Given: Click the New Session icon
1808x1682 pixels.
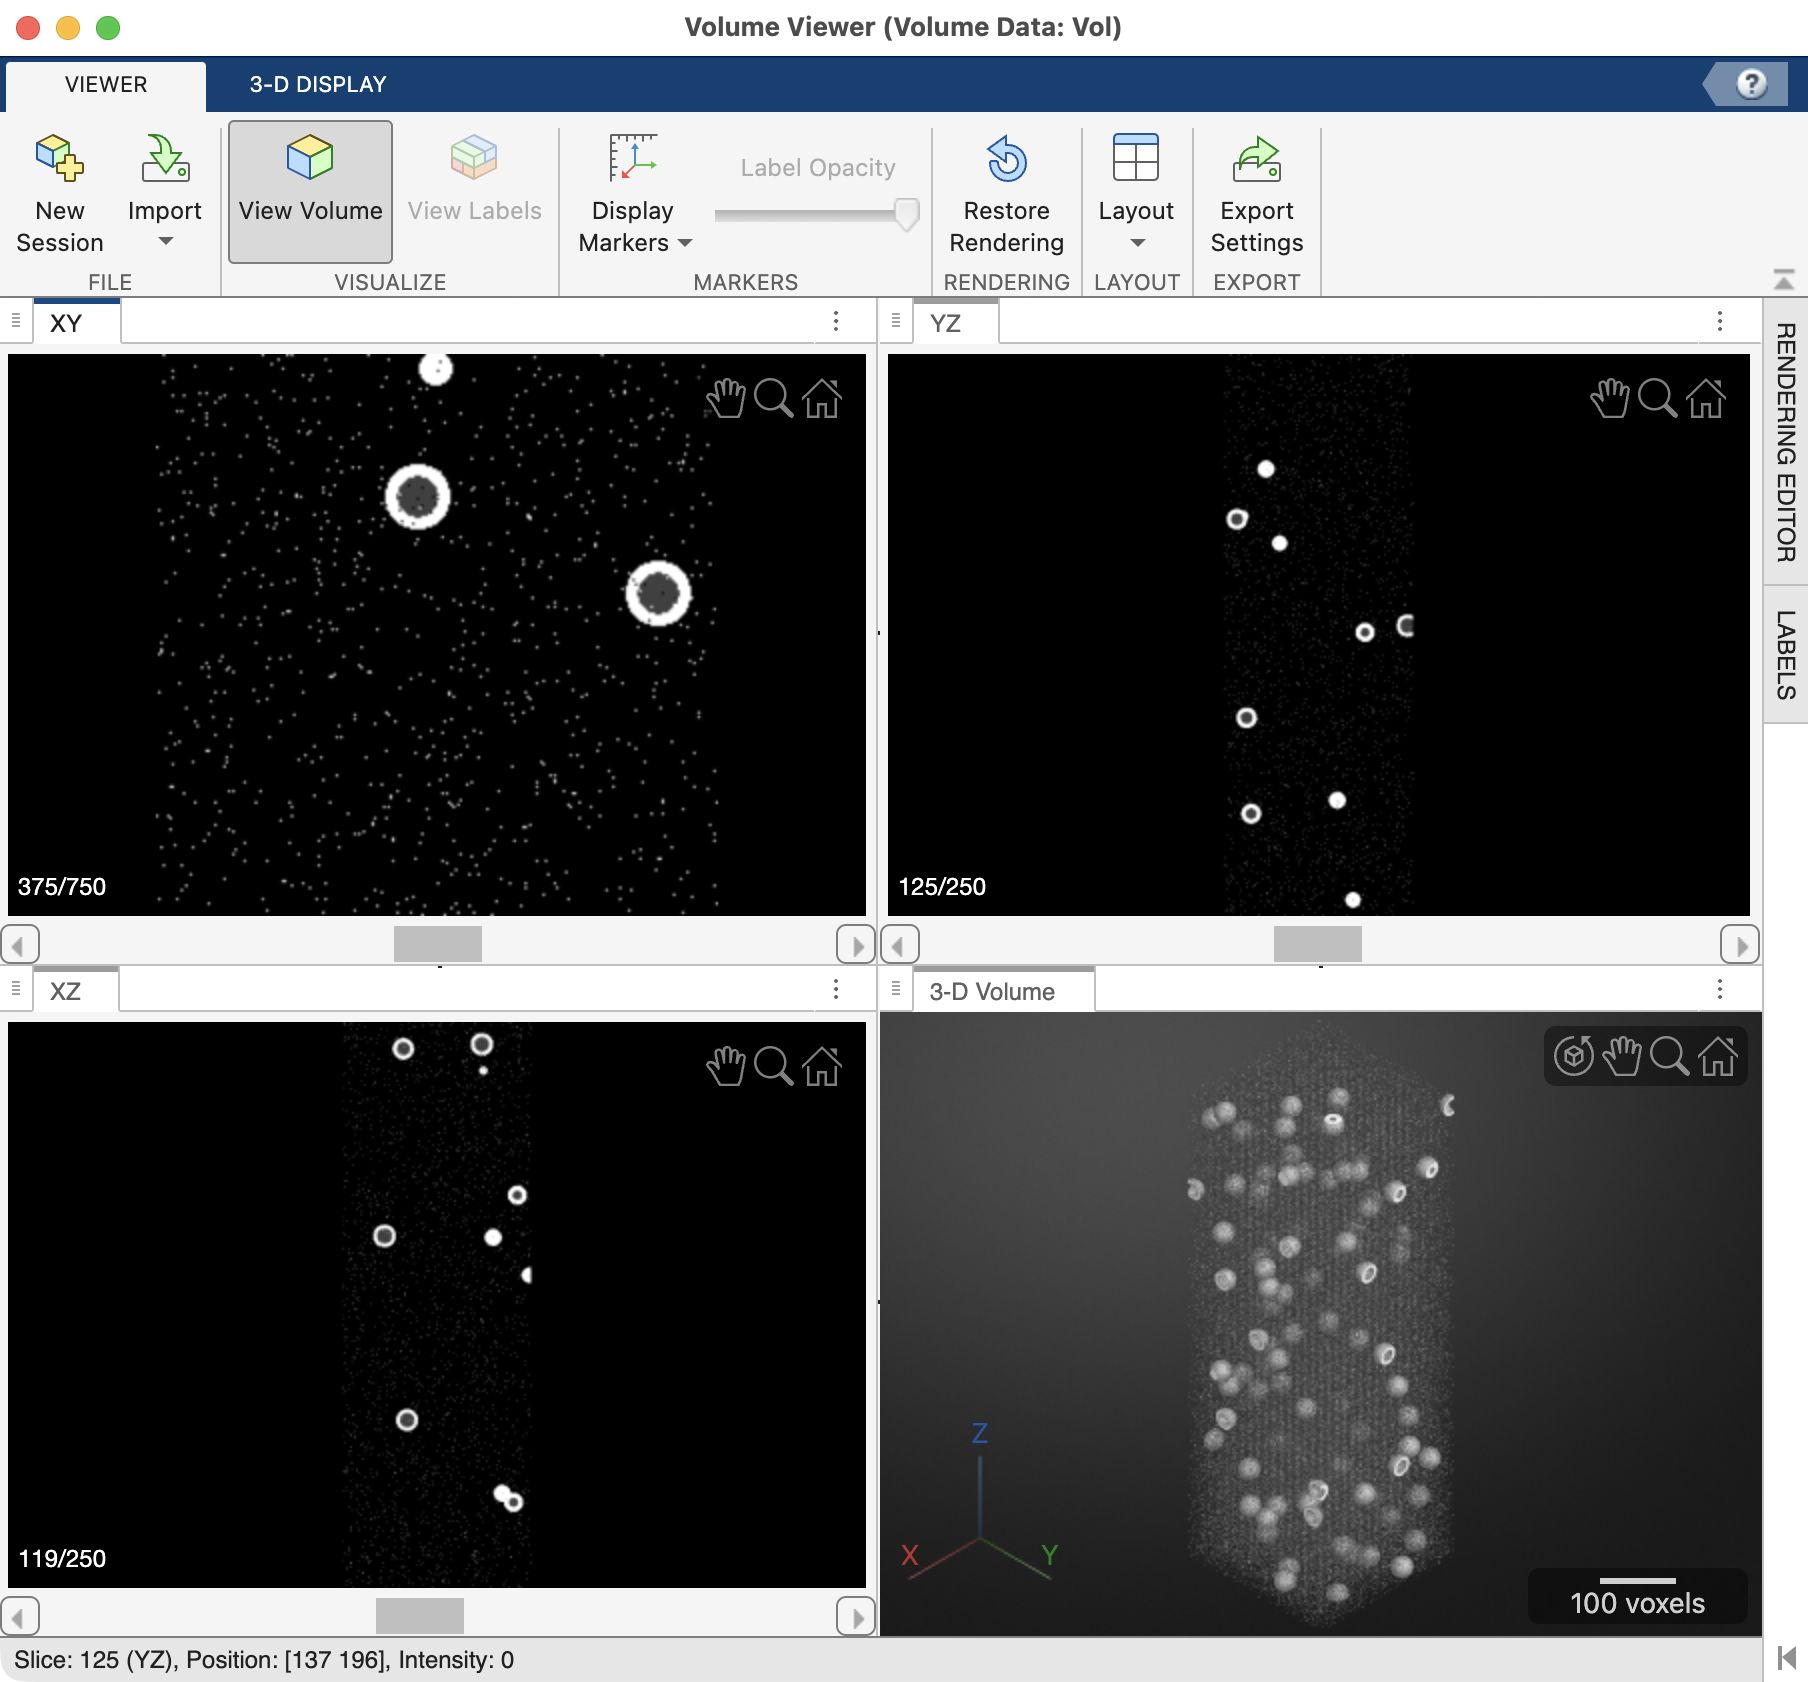Looking at the screenshot, I should [59, 159].
